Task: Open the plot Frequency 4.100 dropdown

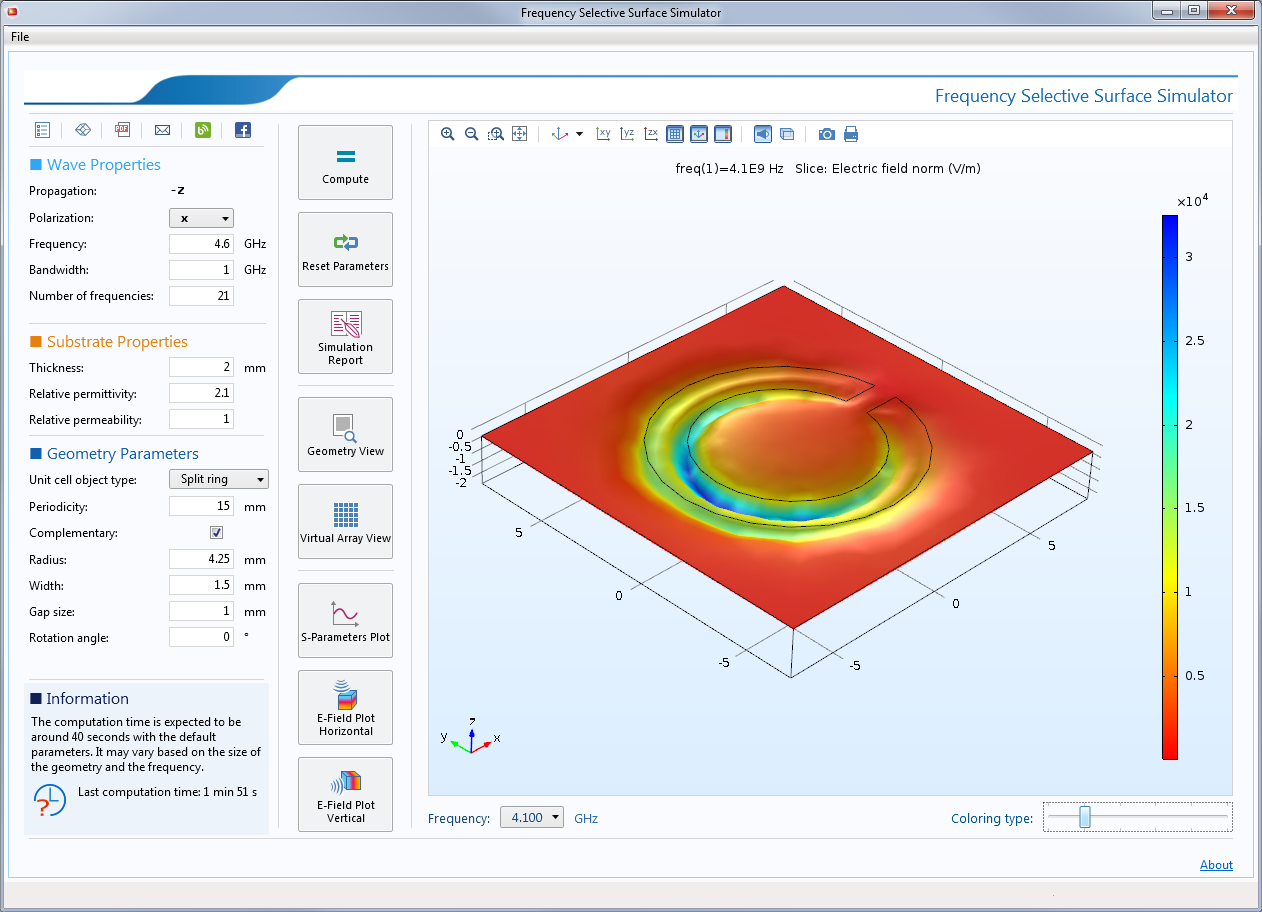Action: click(532, 818)
